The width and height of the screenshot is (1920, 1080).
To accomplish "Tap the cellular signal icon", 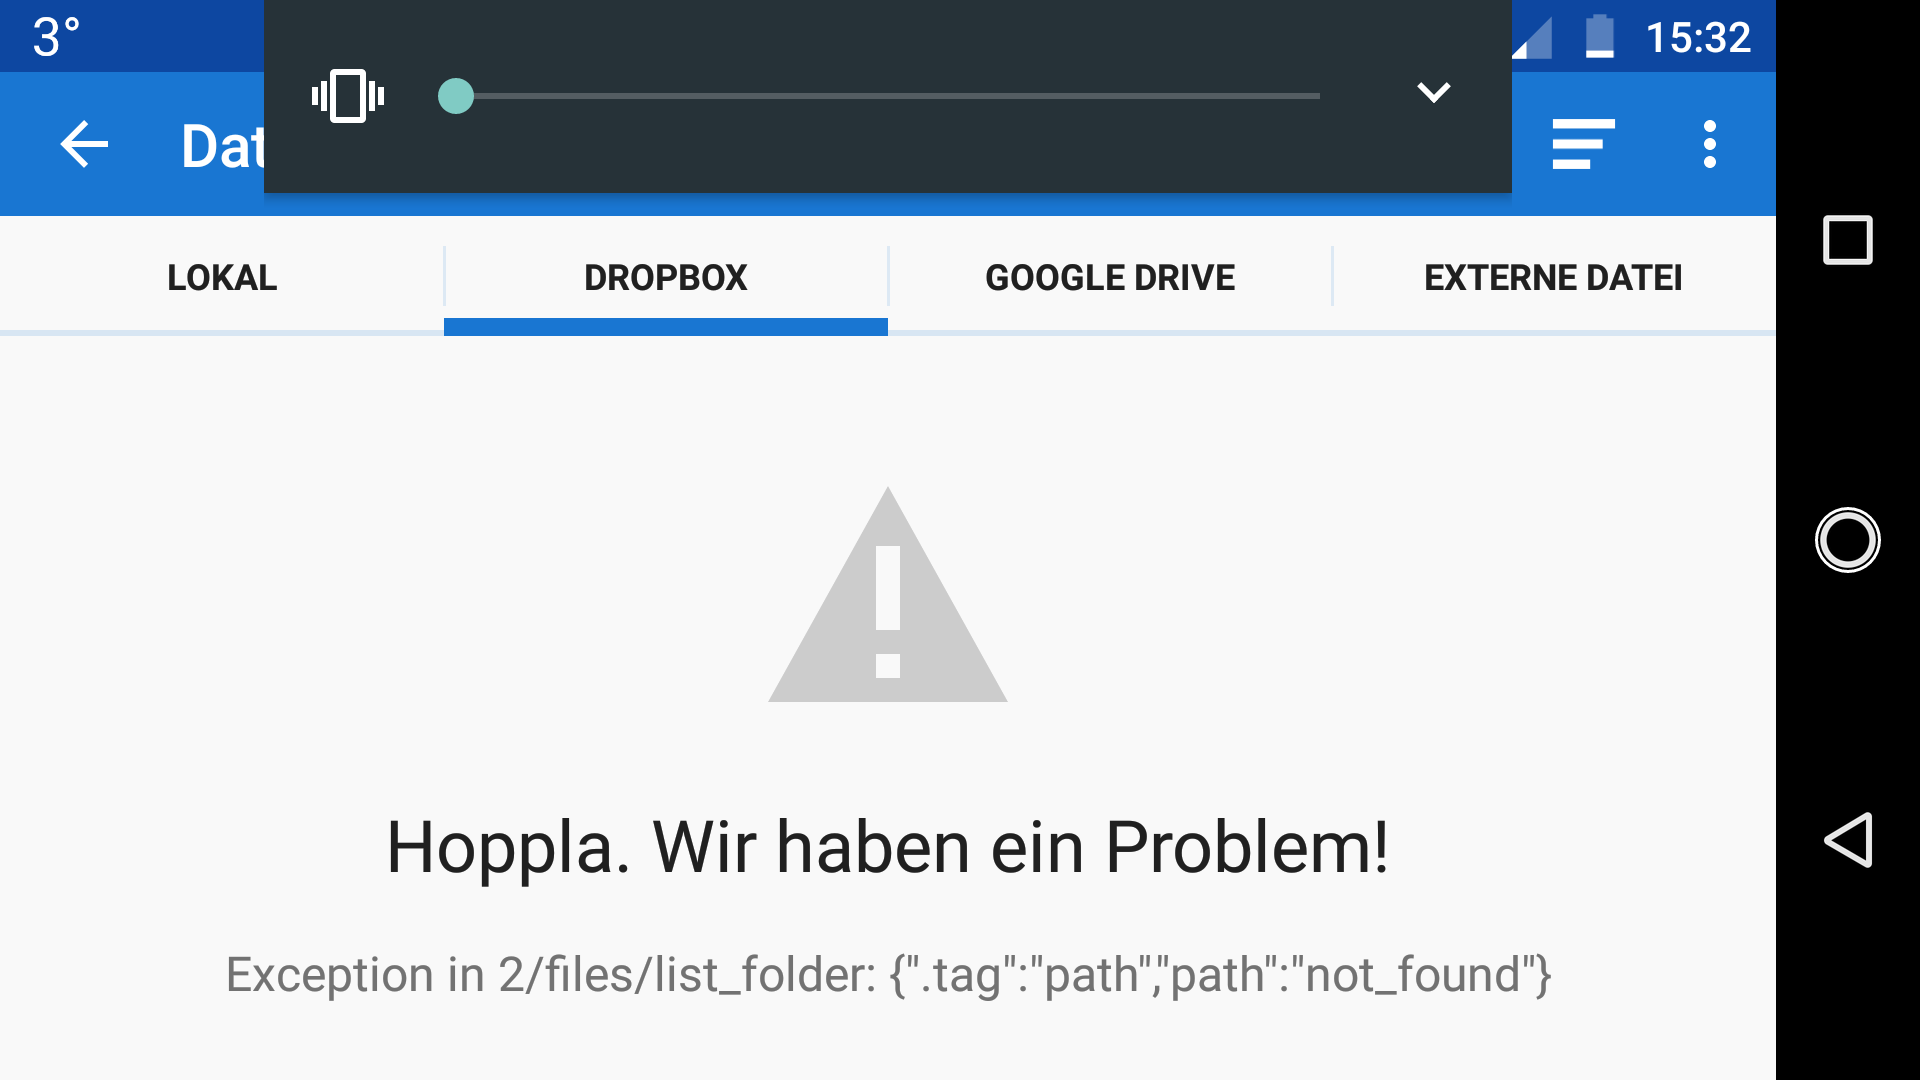I will point(1532,38).
